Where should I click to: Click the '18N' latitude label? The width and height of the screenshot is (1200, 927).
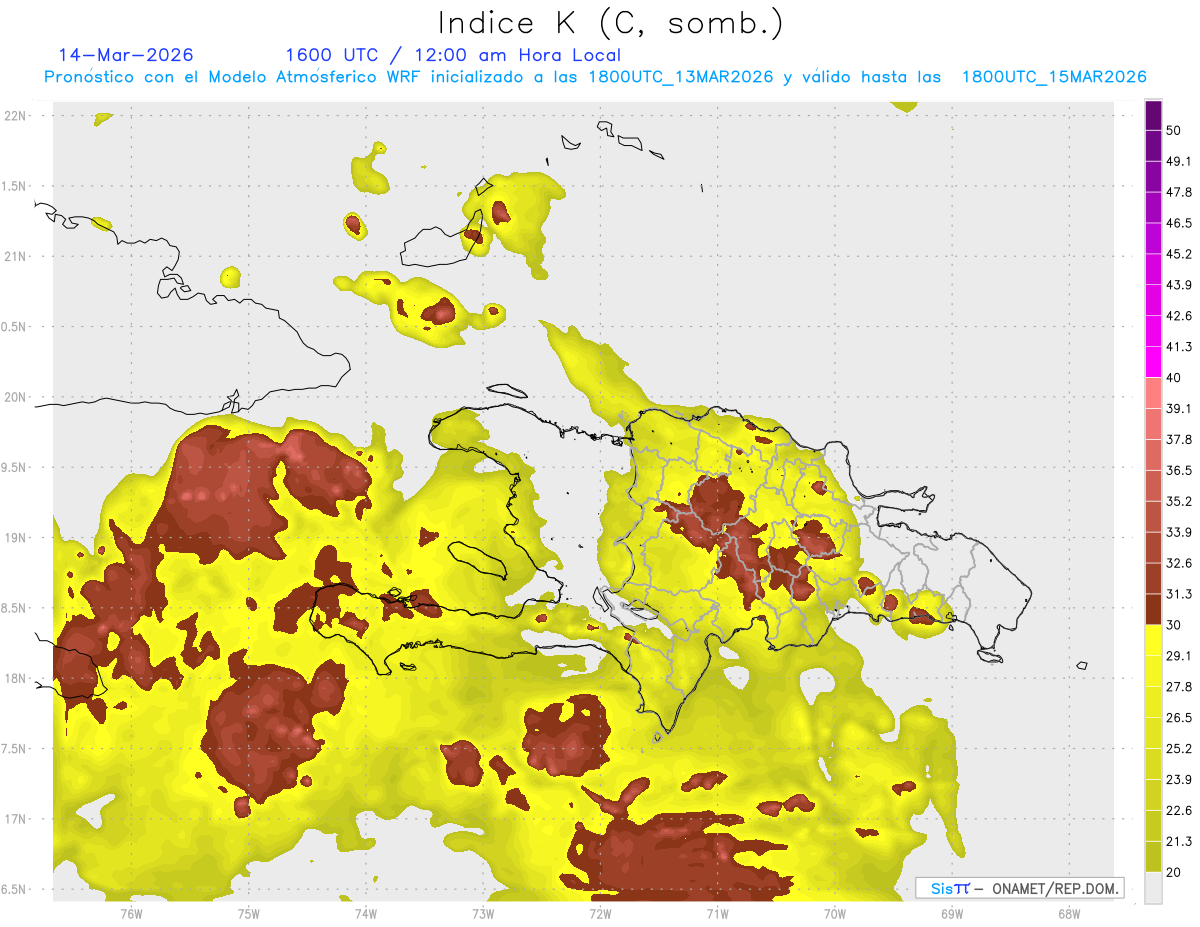[17, 678]
